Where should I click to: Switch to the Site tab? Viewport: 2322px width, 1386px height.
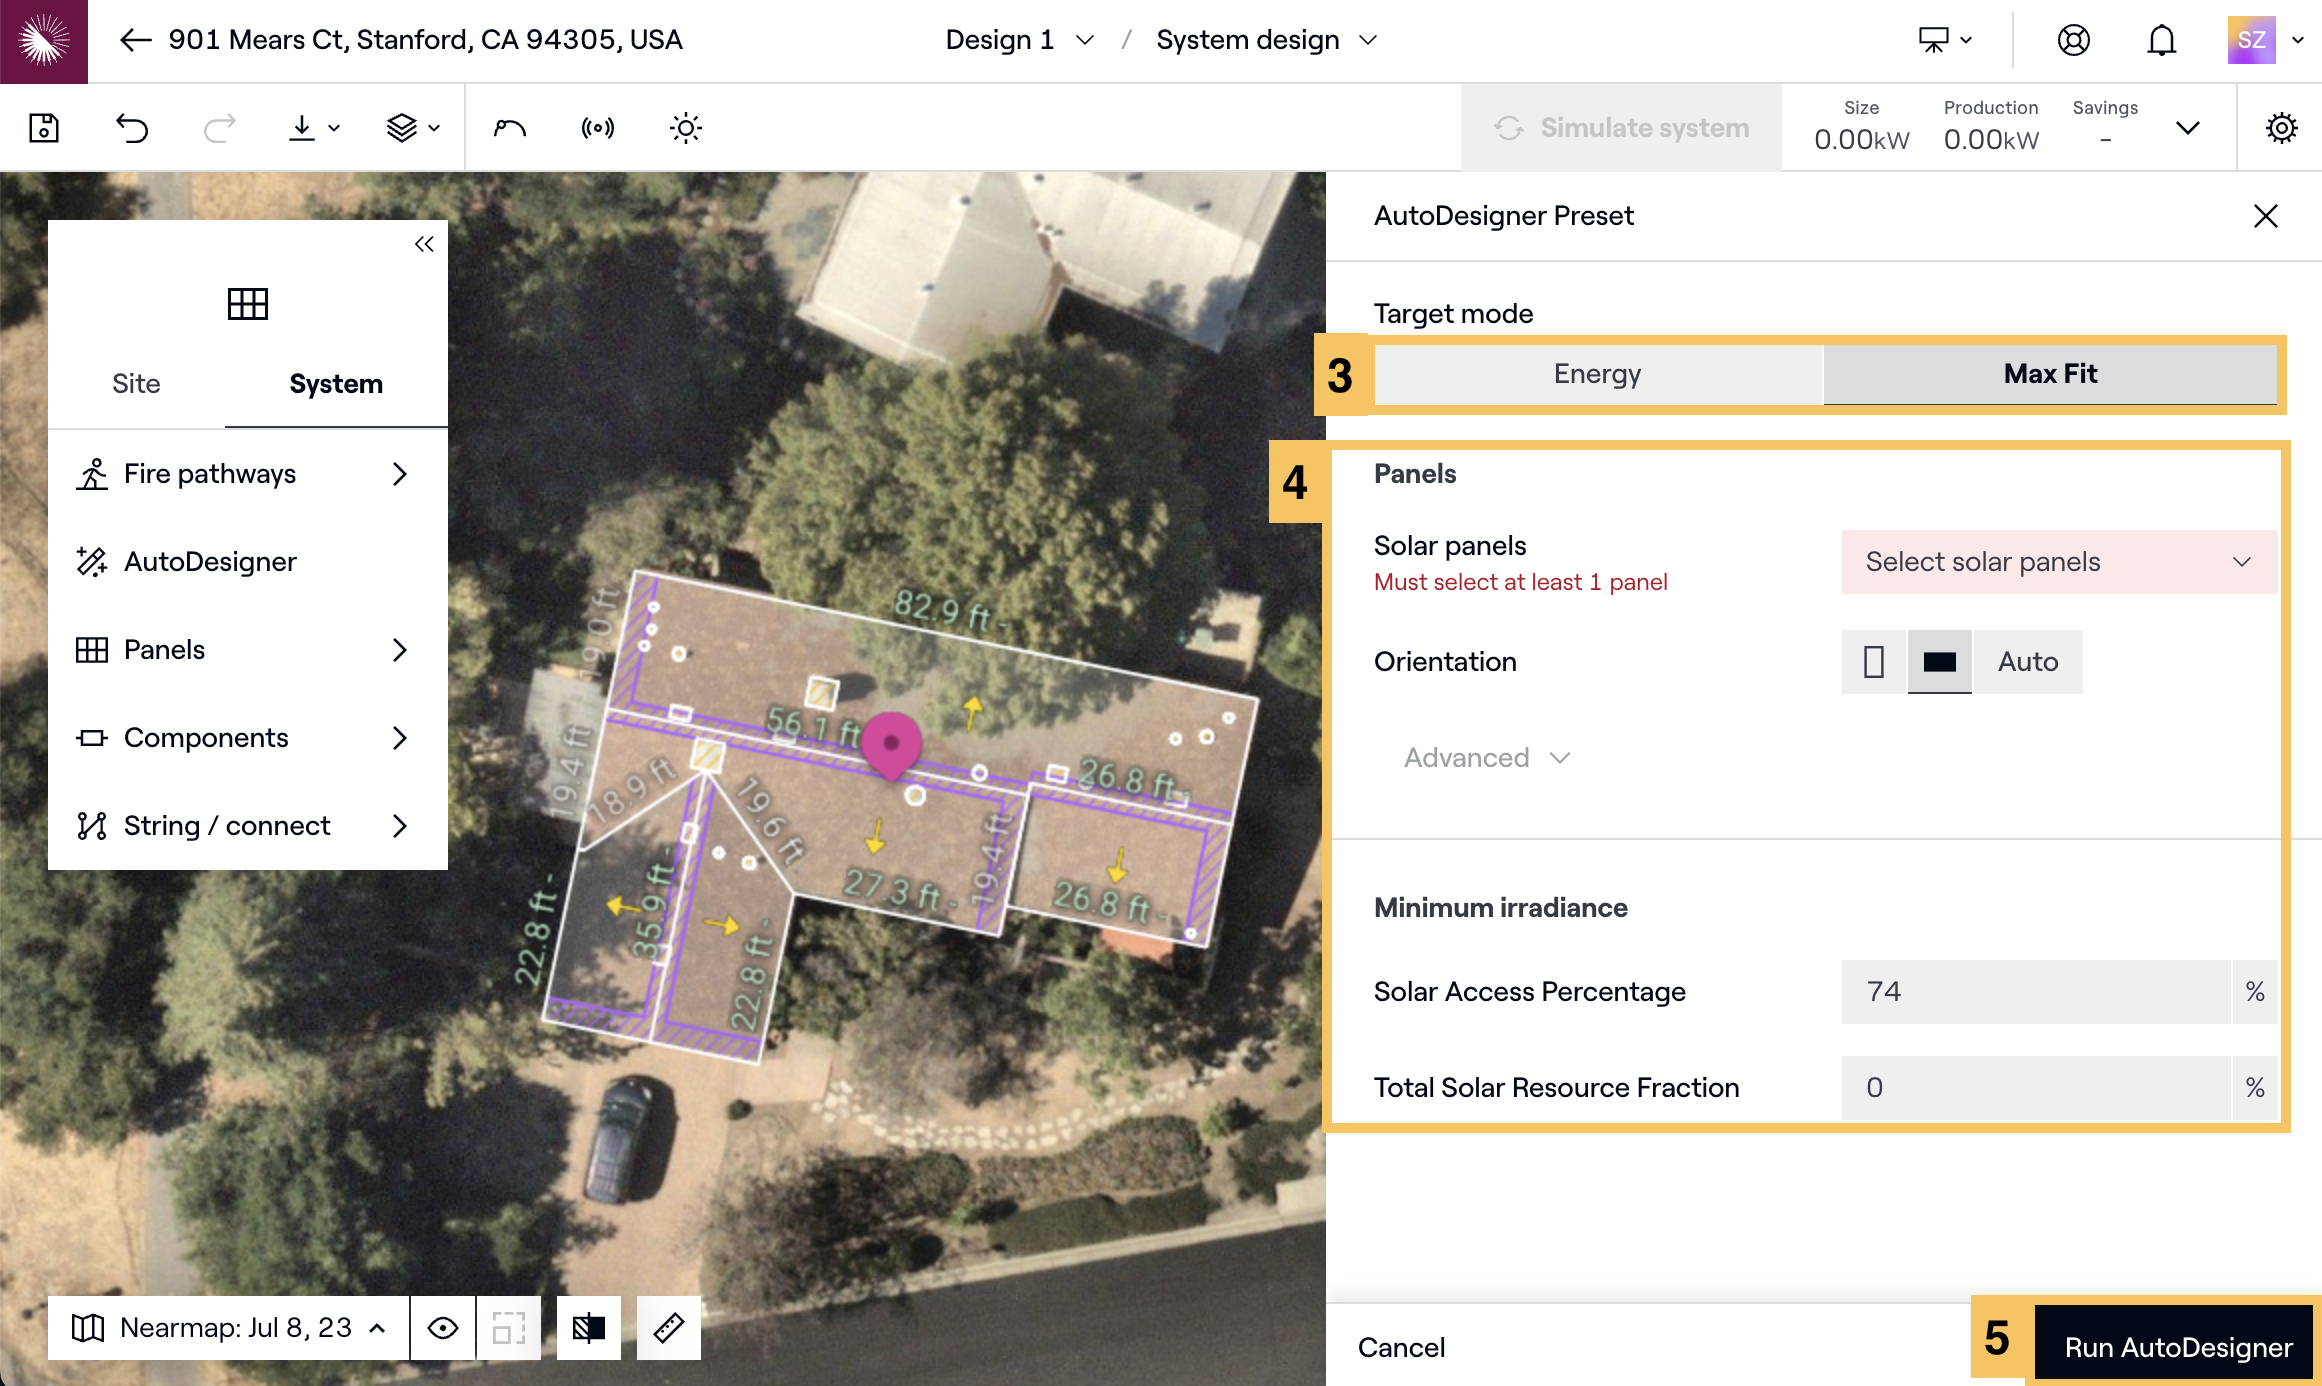click(x=136, y=384)
